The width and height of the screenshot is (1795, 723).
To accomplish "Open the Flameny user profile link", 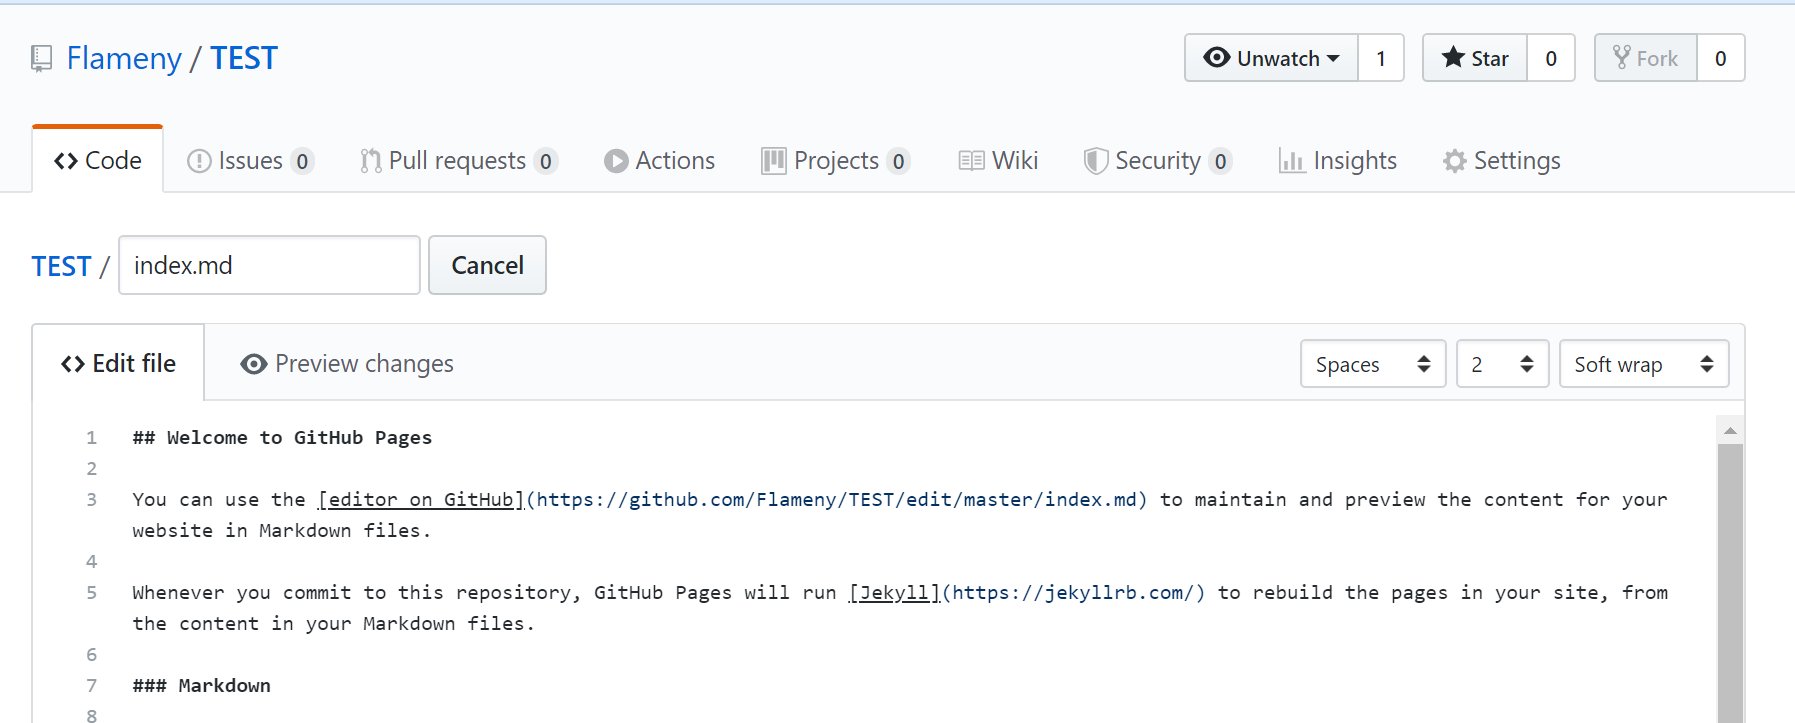I will (x=124, y=58).
